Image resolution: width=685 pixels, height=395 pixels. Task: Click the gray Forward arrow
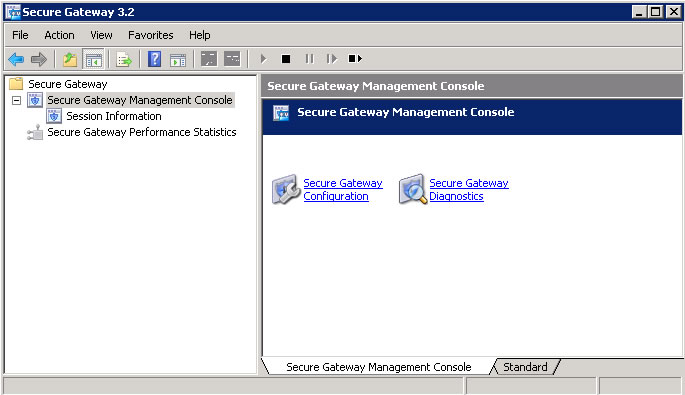point(39,59)
